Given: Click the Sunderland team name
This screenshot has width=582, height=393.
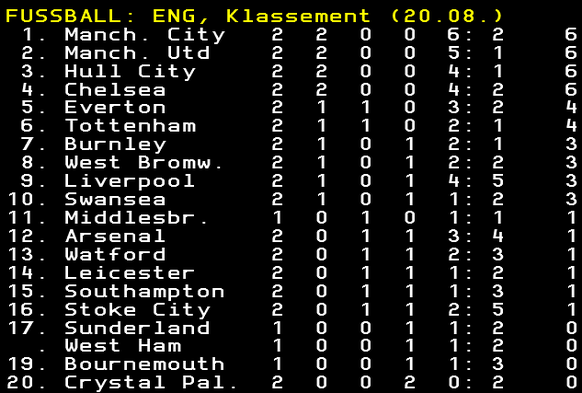Looking at the screenshot, I should [137, 328].
